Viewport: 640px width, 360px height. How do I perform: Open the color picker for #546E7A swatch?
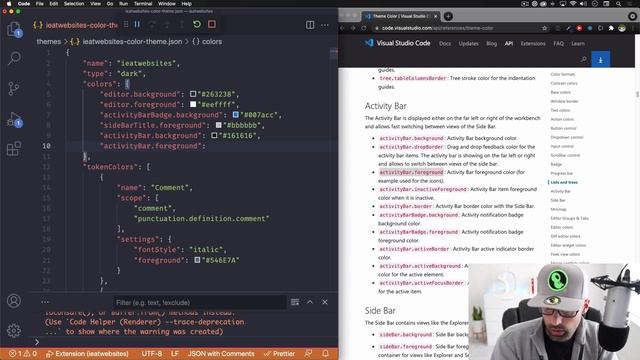click(197, 260)
